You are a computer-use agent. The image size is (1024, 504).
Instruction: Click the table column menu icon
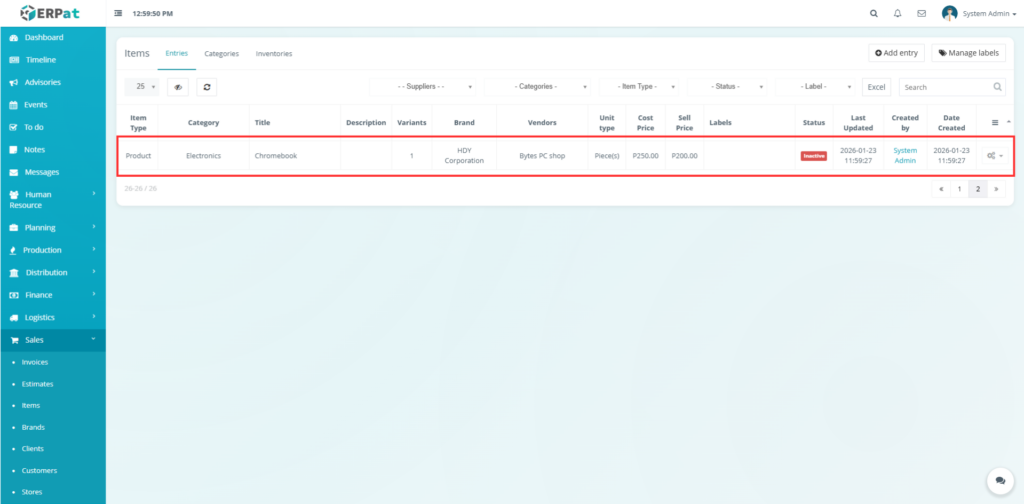point(994,122)
